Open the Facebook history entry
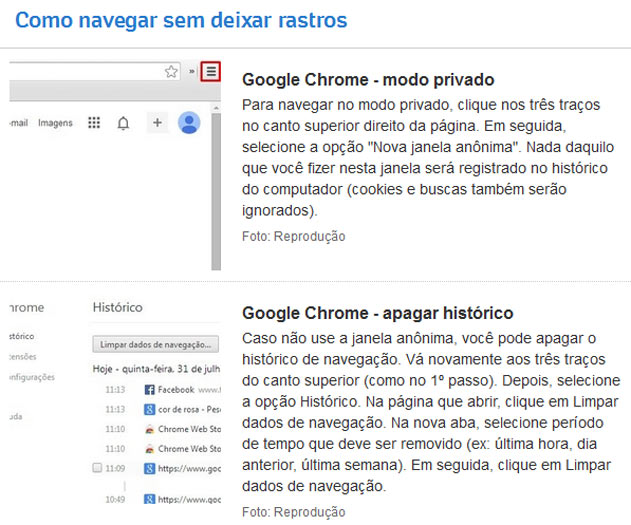This screenshot has width=631, height=525. pyautogui.click(x=176, y=389)
